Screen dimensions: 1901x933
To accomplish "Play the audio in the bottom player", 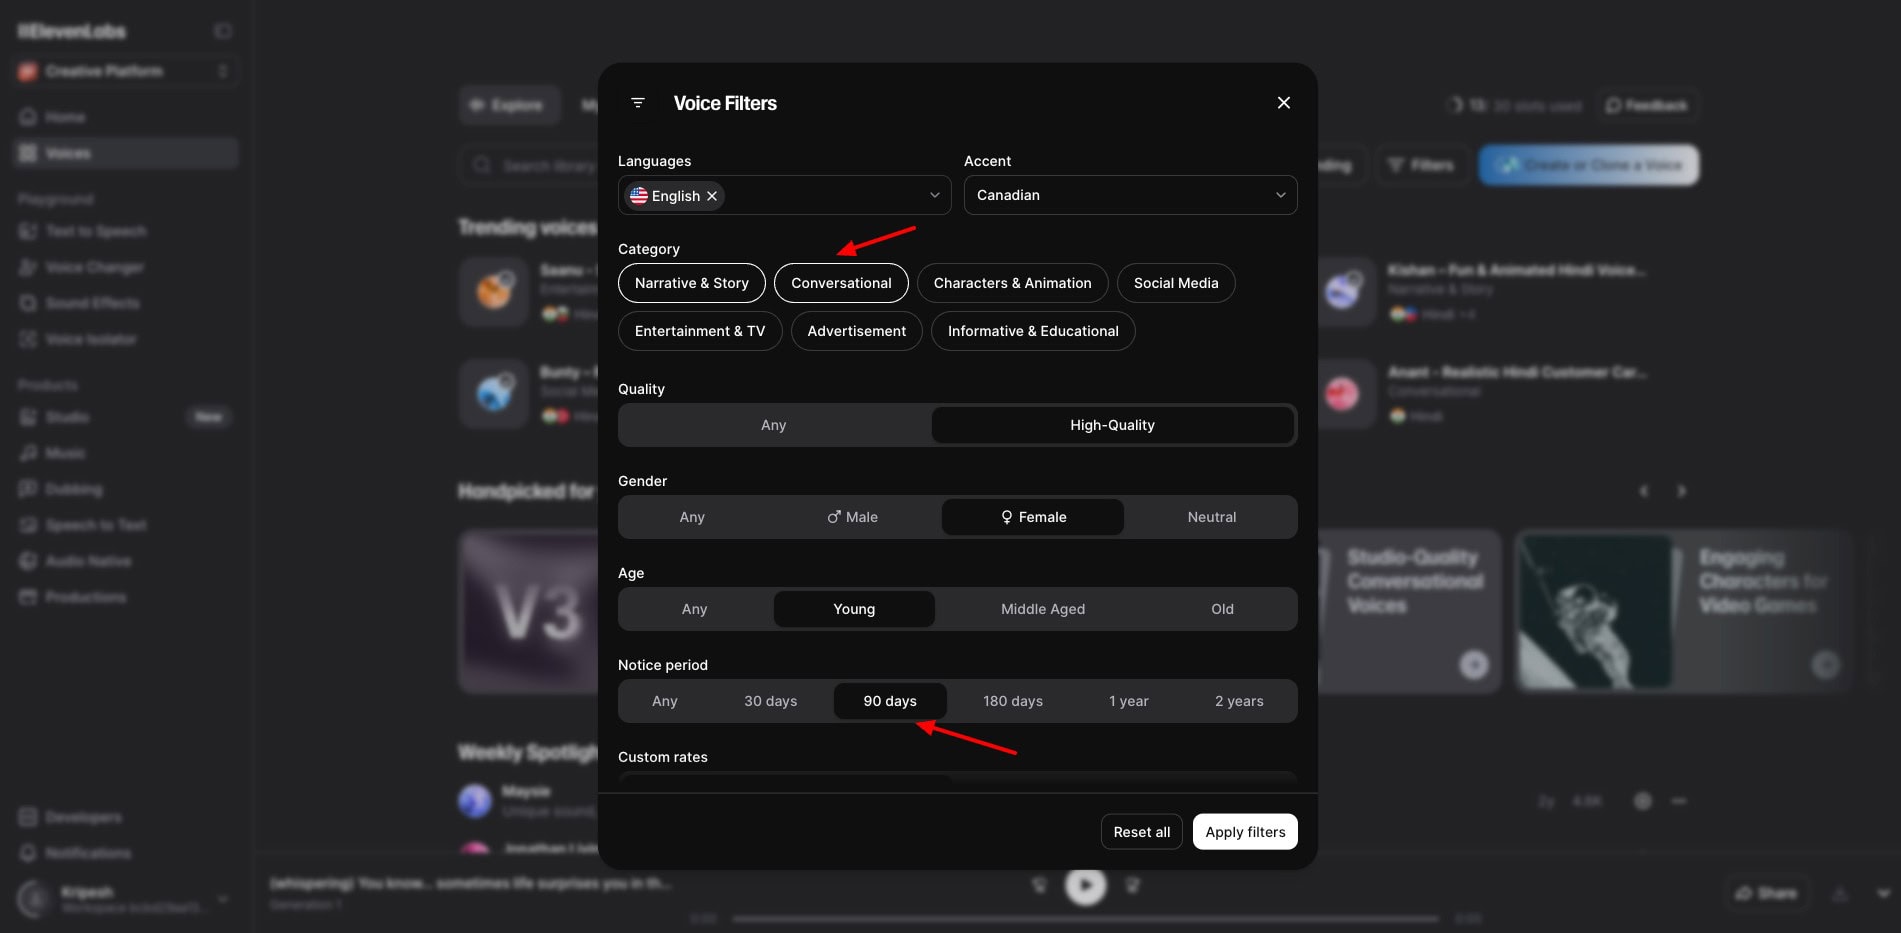I will tap(1085, 885).
